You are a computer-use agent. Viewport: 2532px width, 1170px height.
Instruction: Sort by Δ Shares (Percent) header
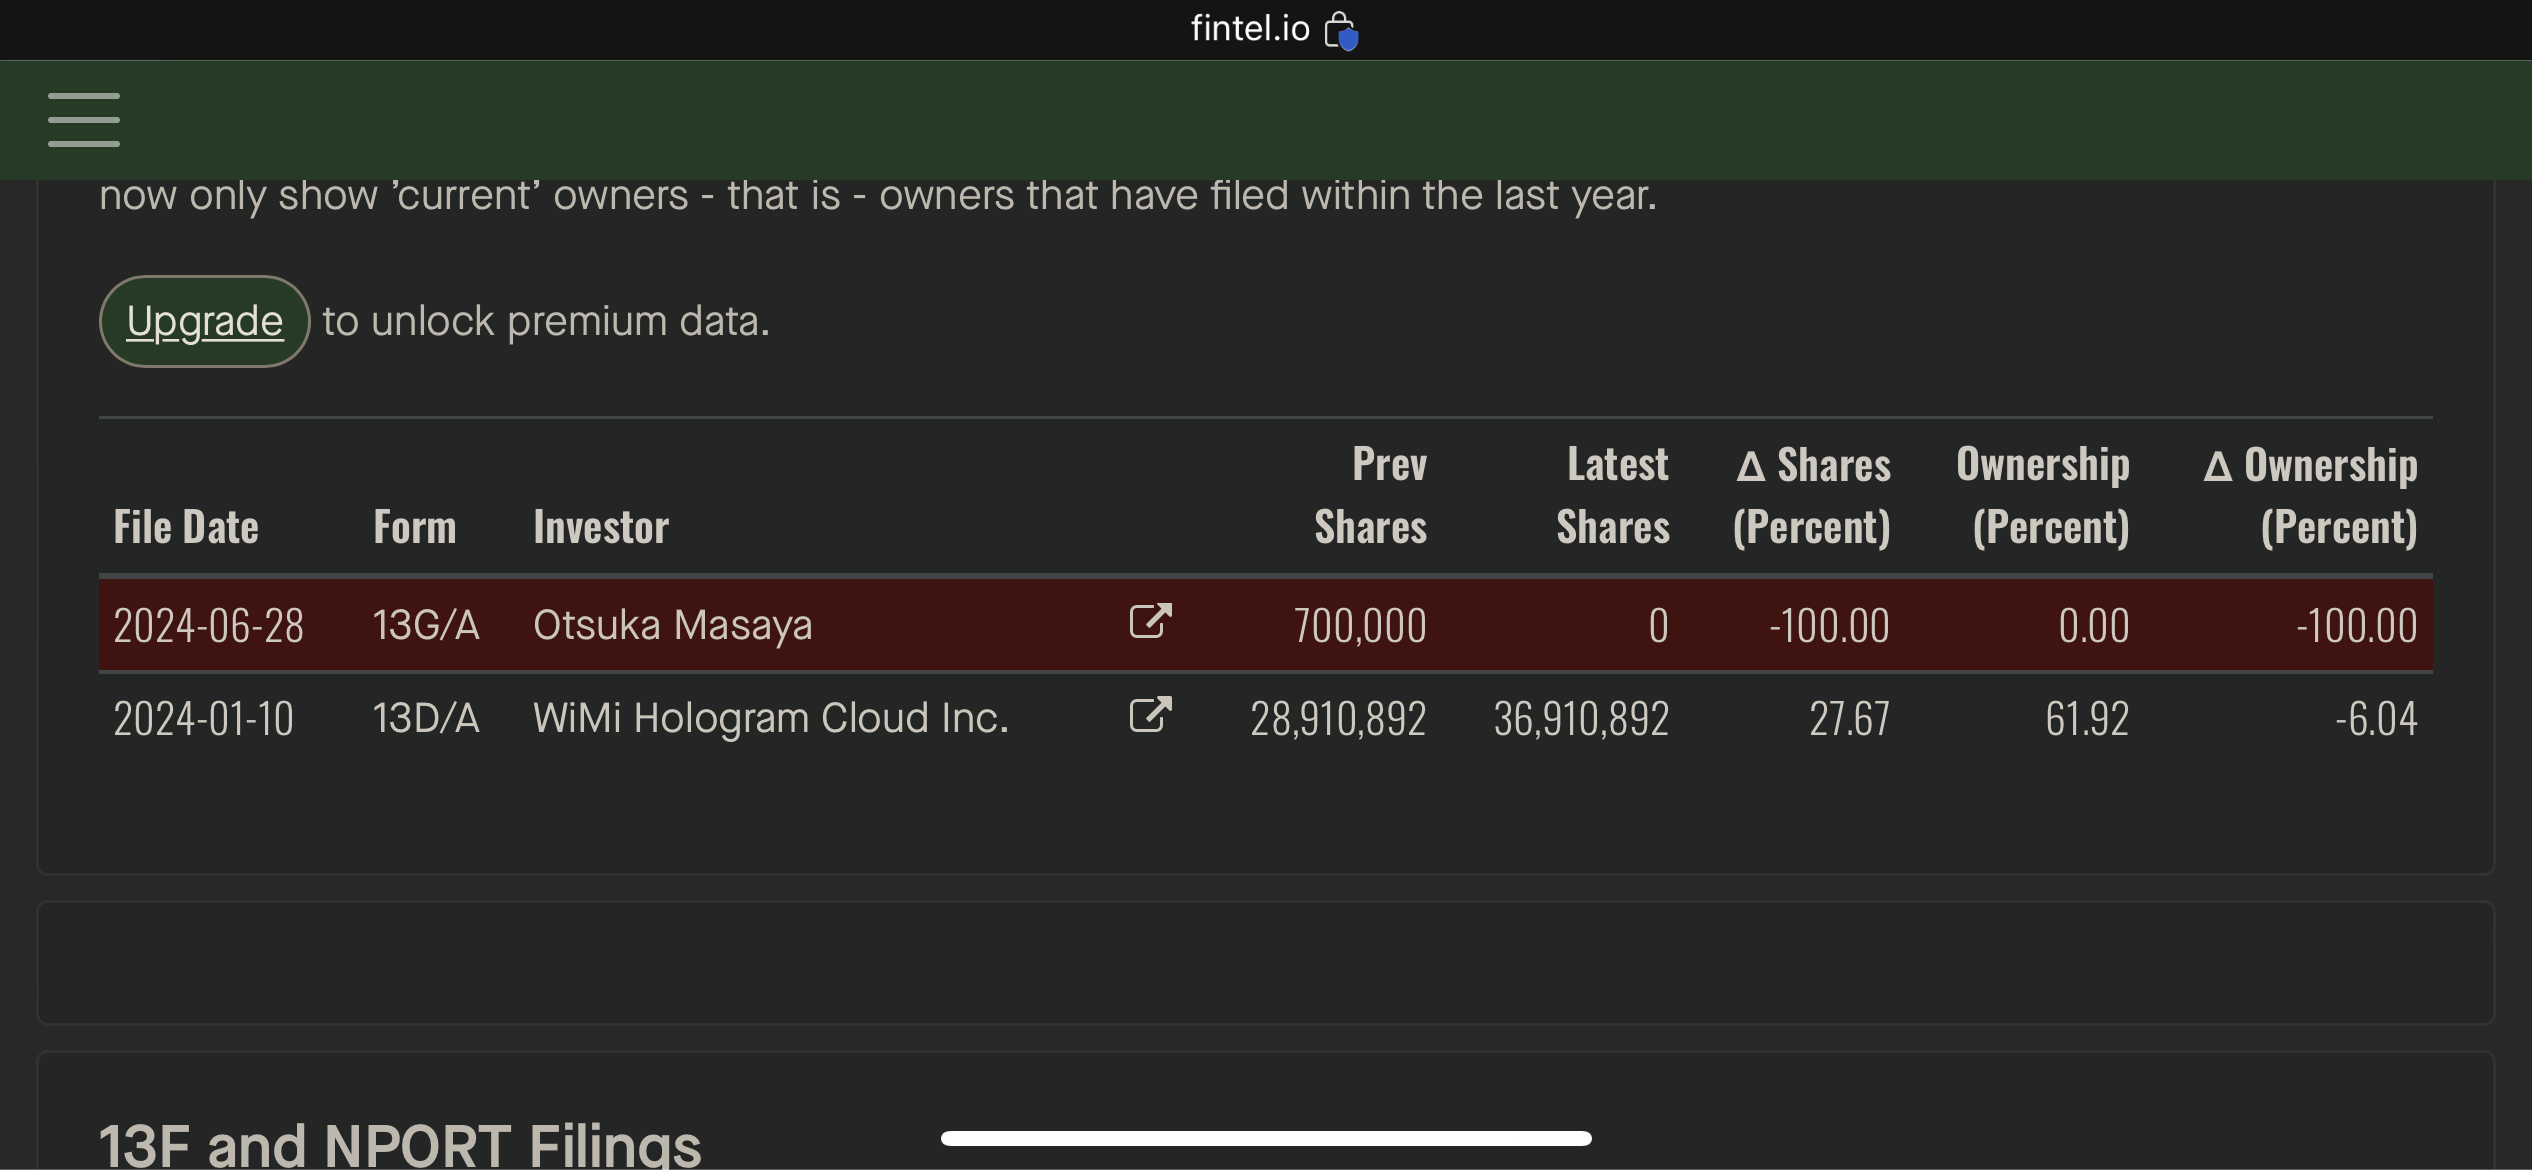click(1812, 496)
